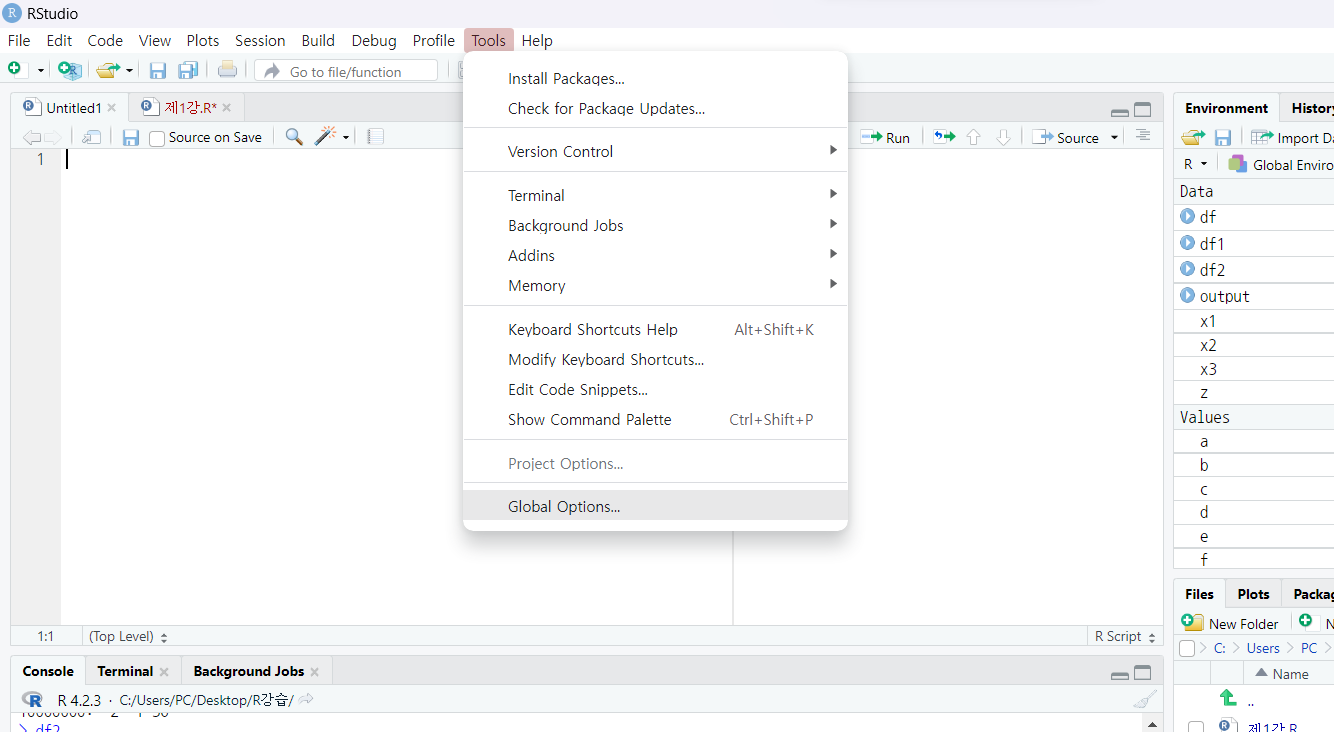Select Keyboard Shortcuts Help
The height and width of the screenshot is (732, 1334).
pyautogui.click(x=655, y=330)
